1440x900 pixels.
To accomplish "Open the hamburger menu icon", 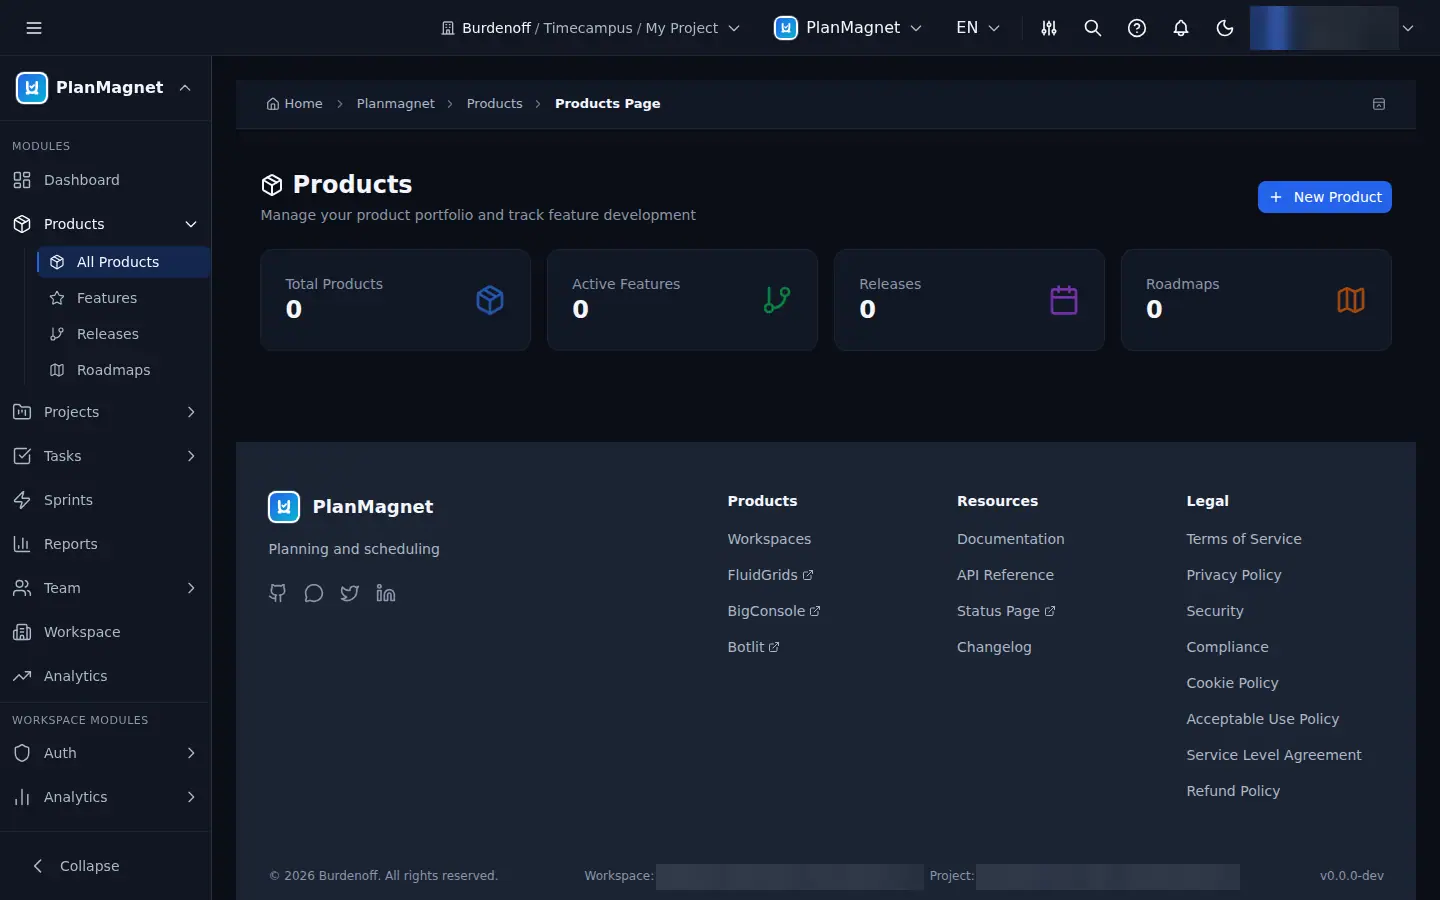I will tap(34, 28).
